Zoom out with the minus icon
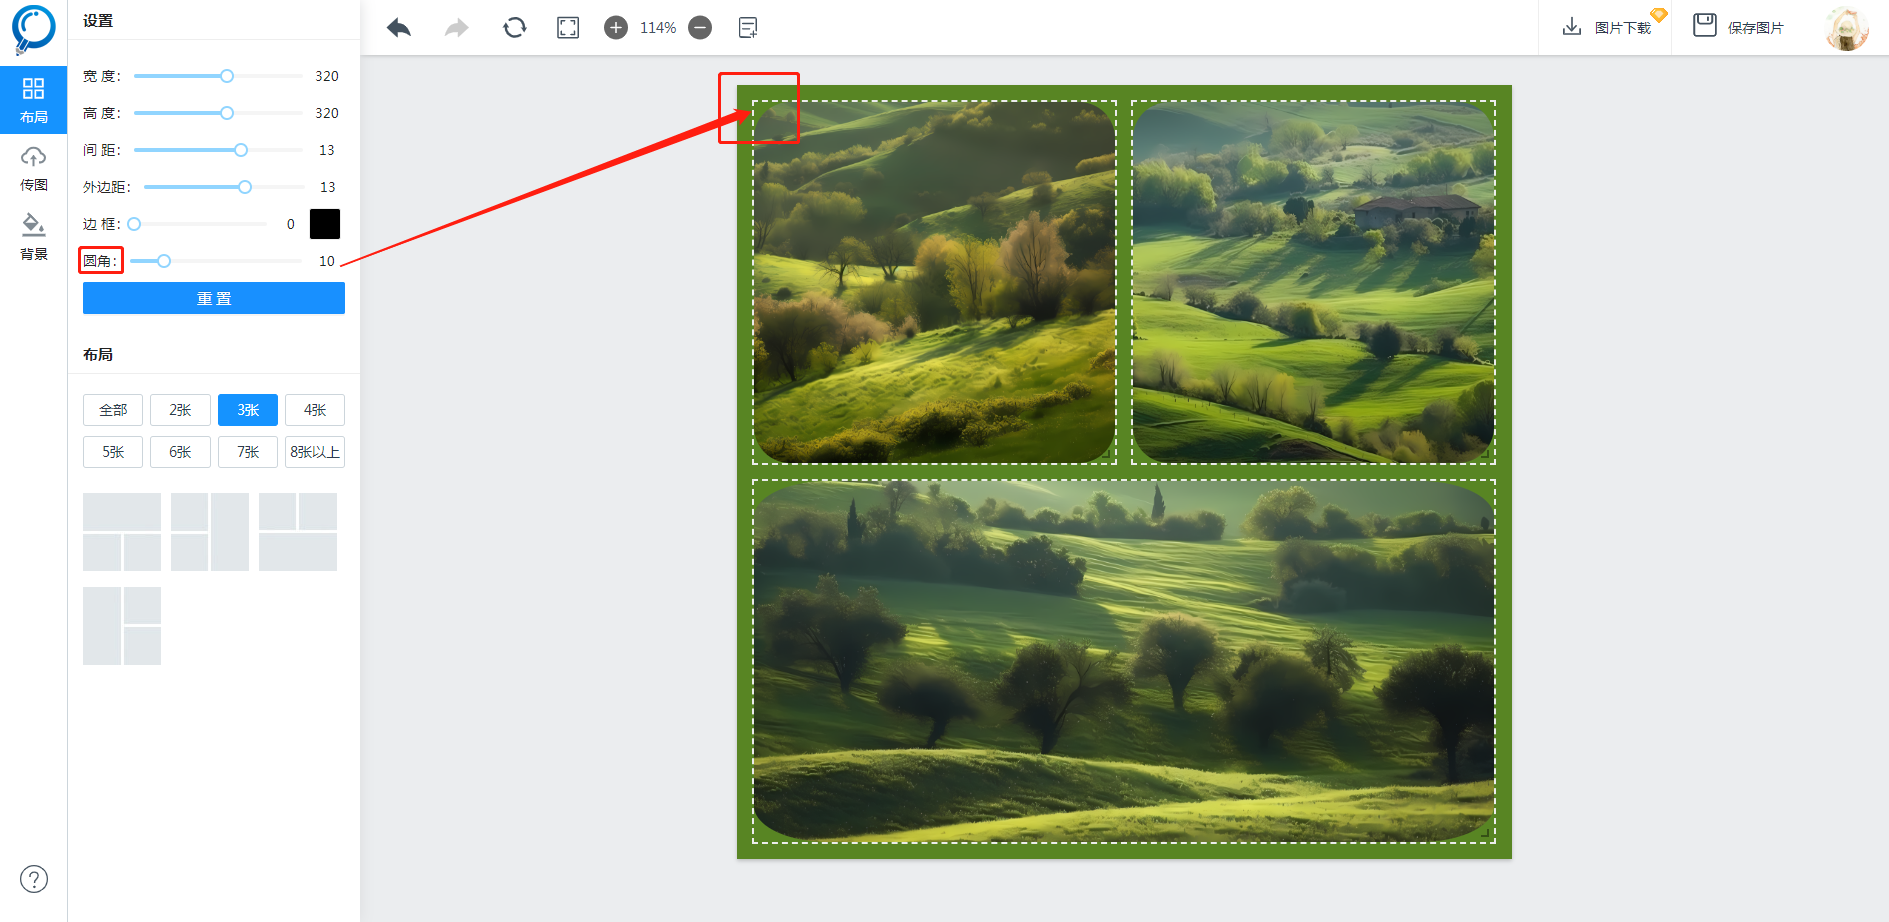Image resolution: width=1889 pixels, height=922 pixels. point(700,28)
